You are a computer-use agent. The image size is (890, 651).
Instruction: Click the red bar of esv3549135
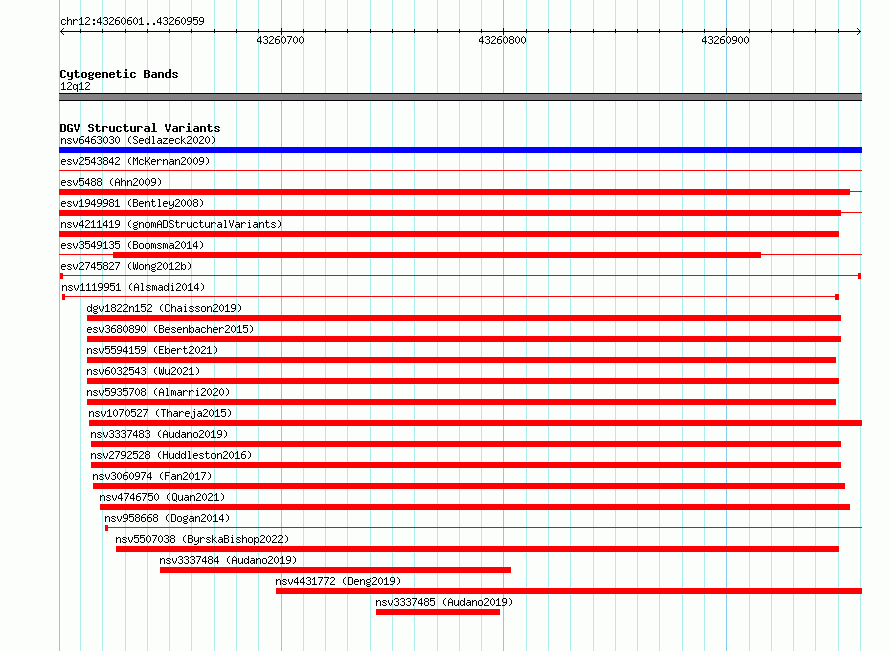pos(437,255)
